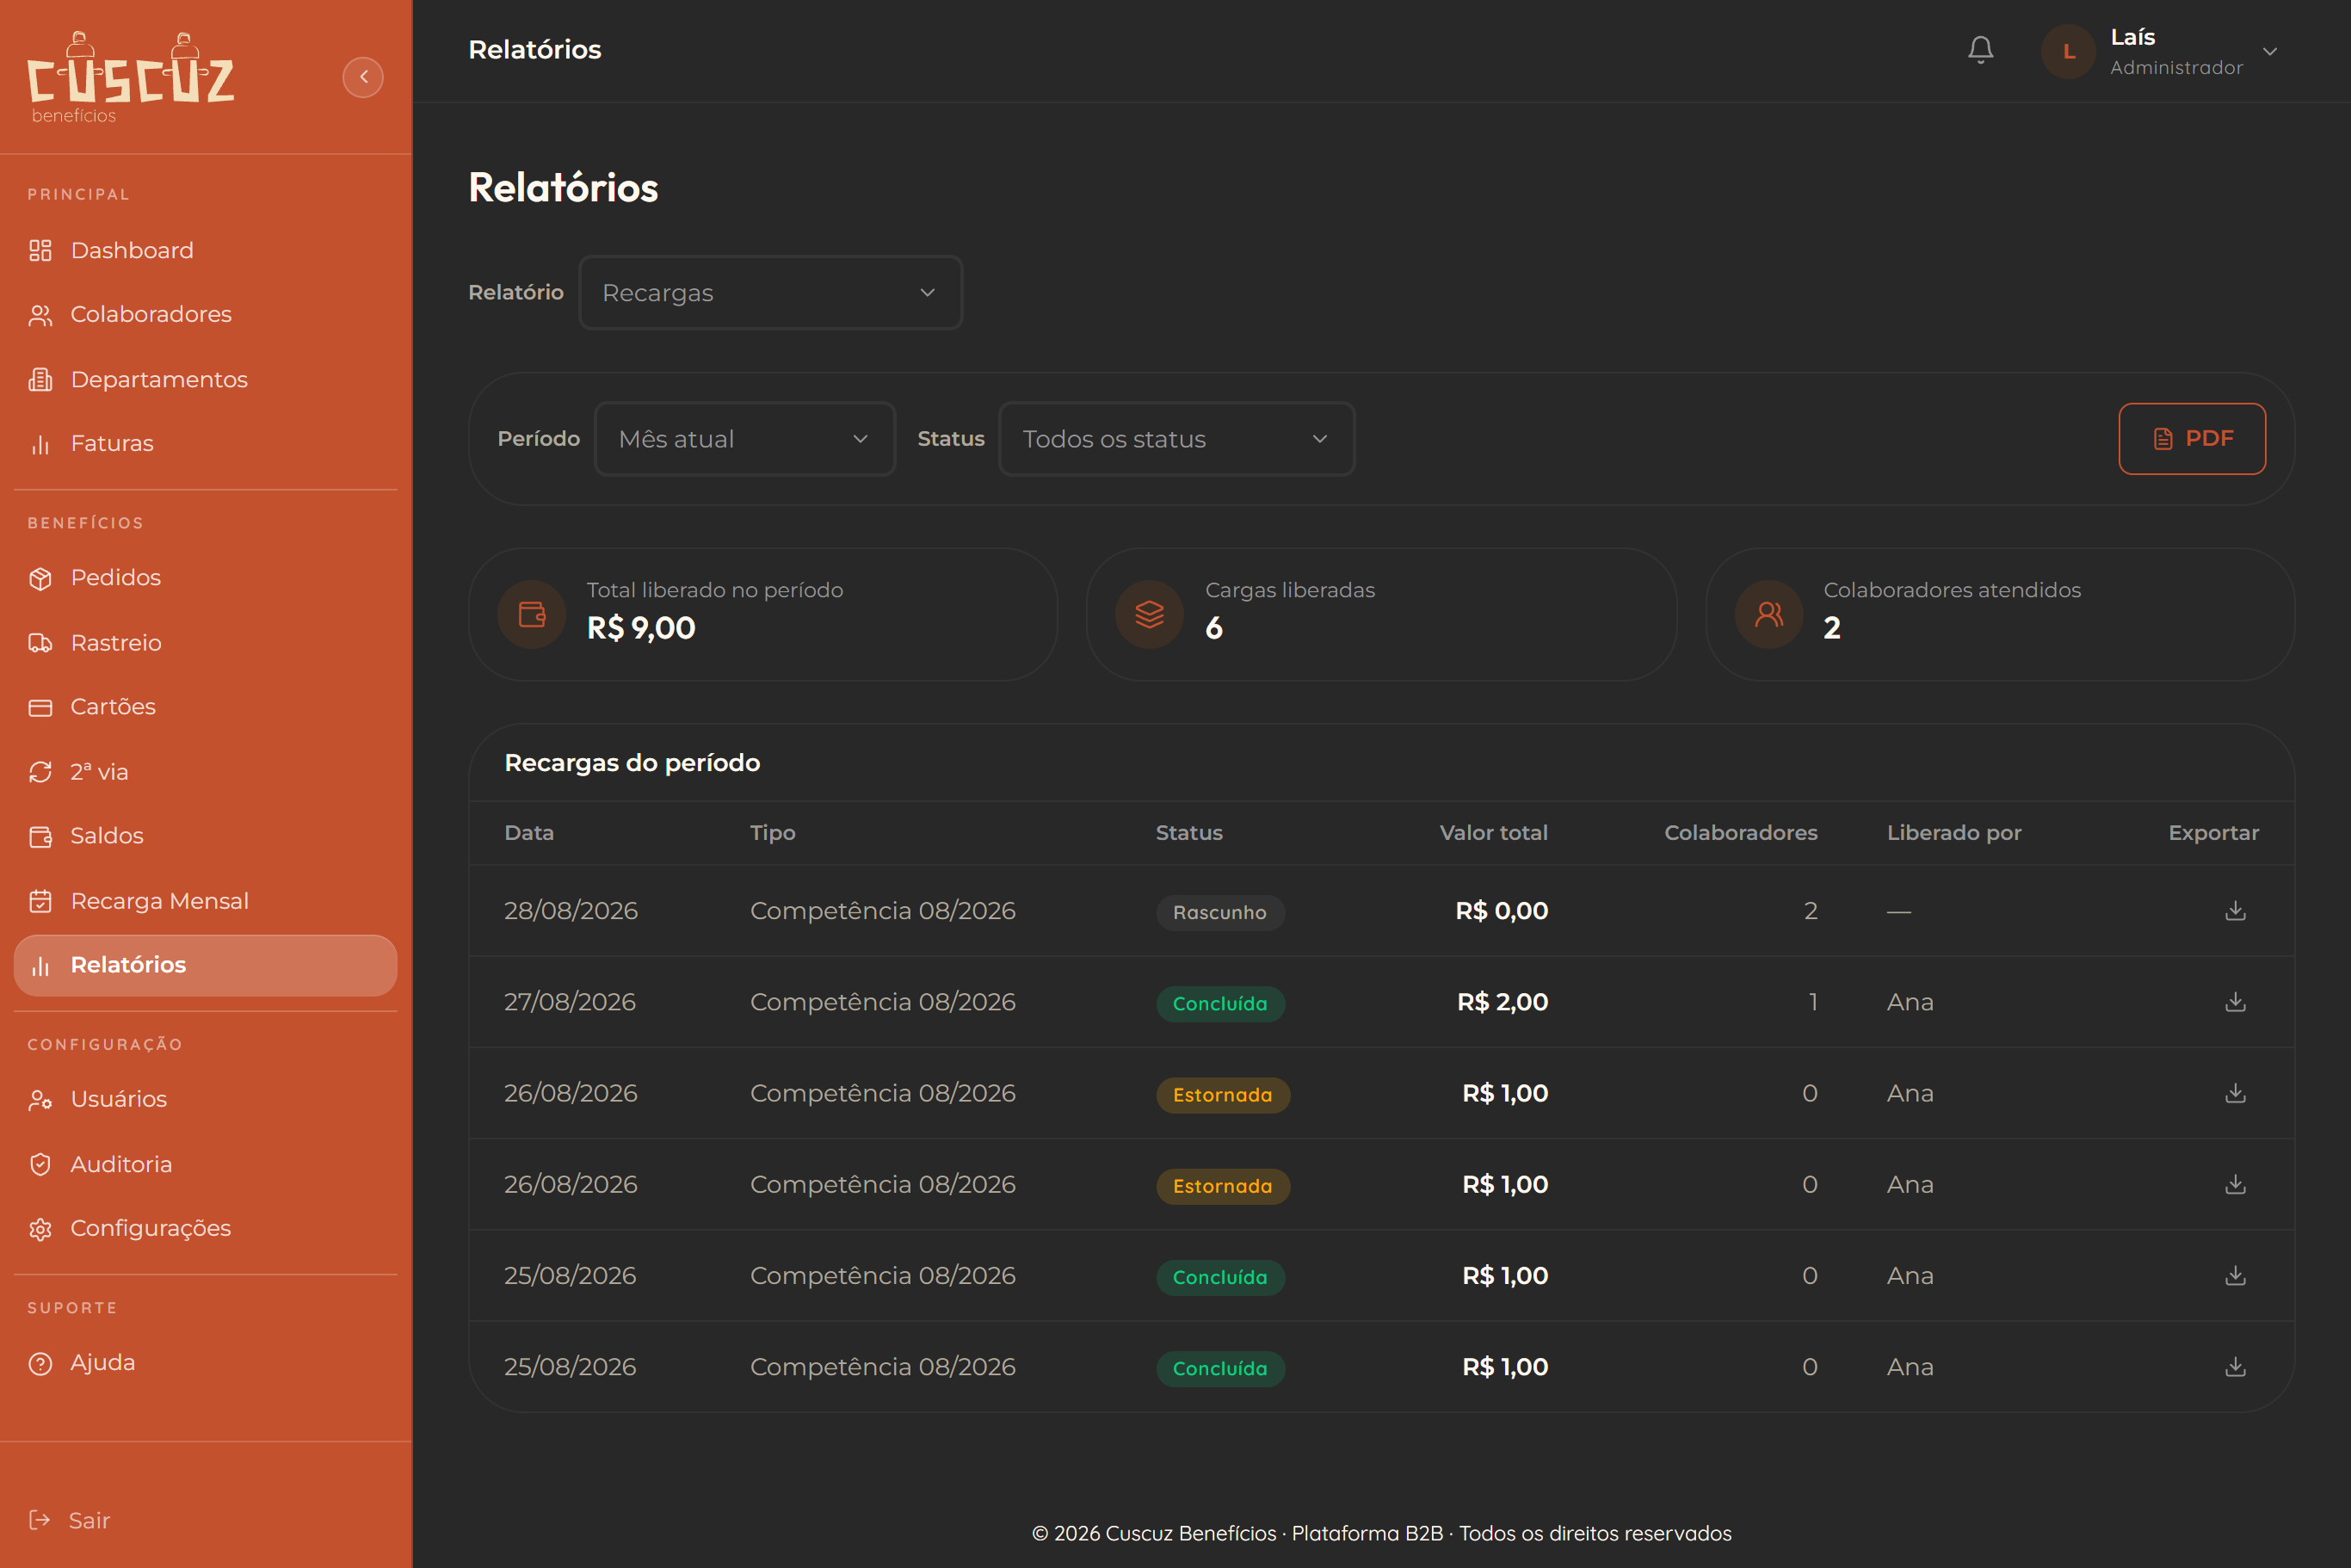The image size is (2351, 1568).
Task: Go to Dashboard in the sidebar
Action: pyautogui.click(x=205, y=250)
